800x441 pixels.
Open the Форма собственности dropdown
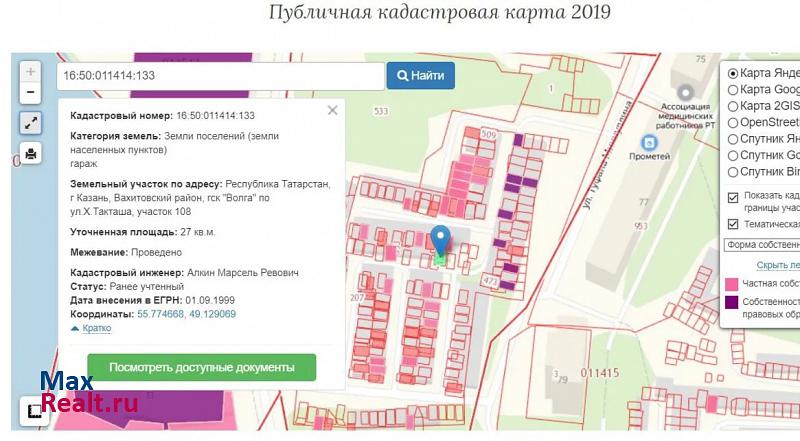(761, 245)
